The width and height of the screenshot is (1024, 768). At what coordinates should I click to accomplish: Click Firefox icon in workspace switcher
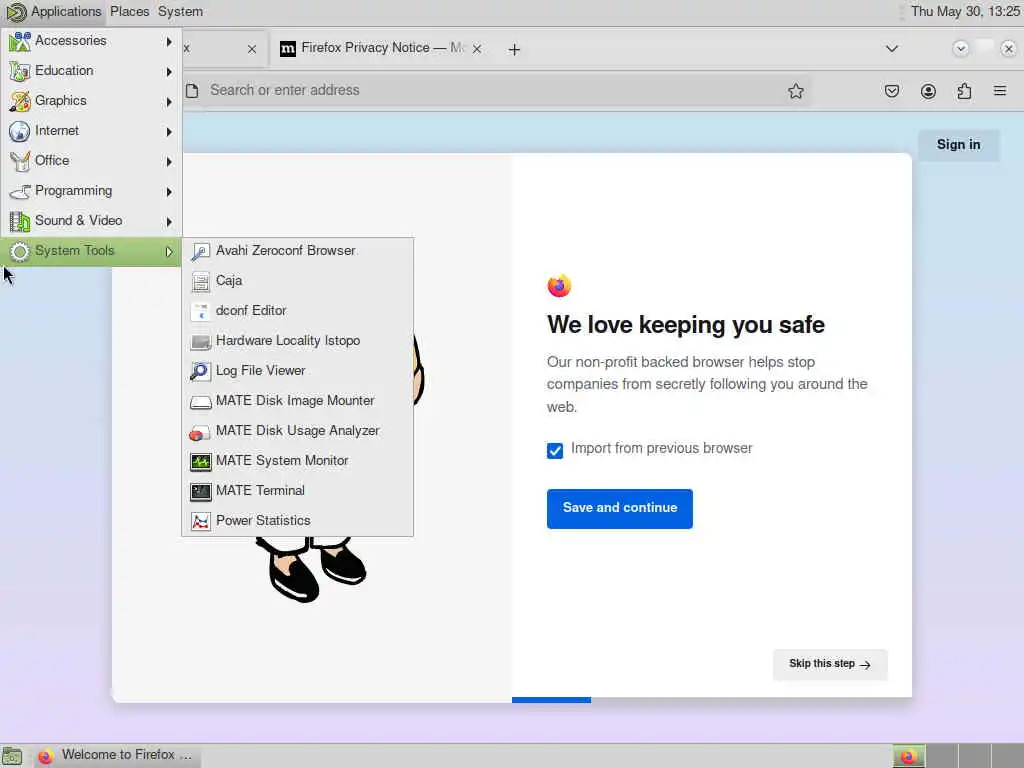(x=908, y=756)
